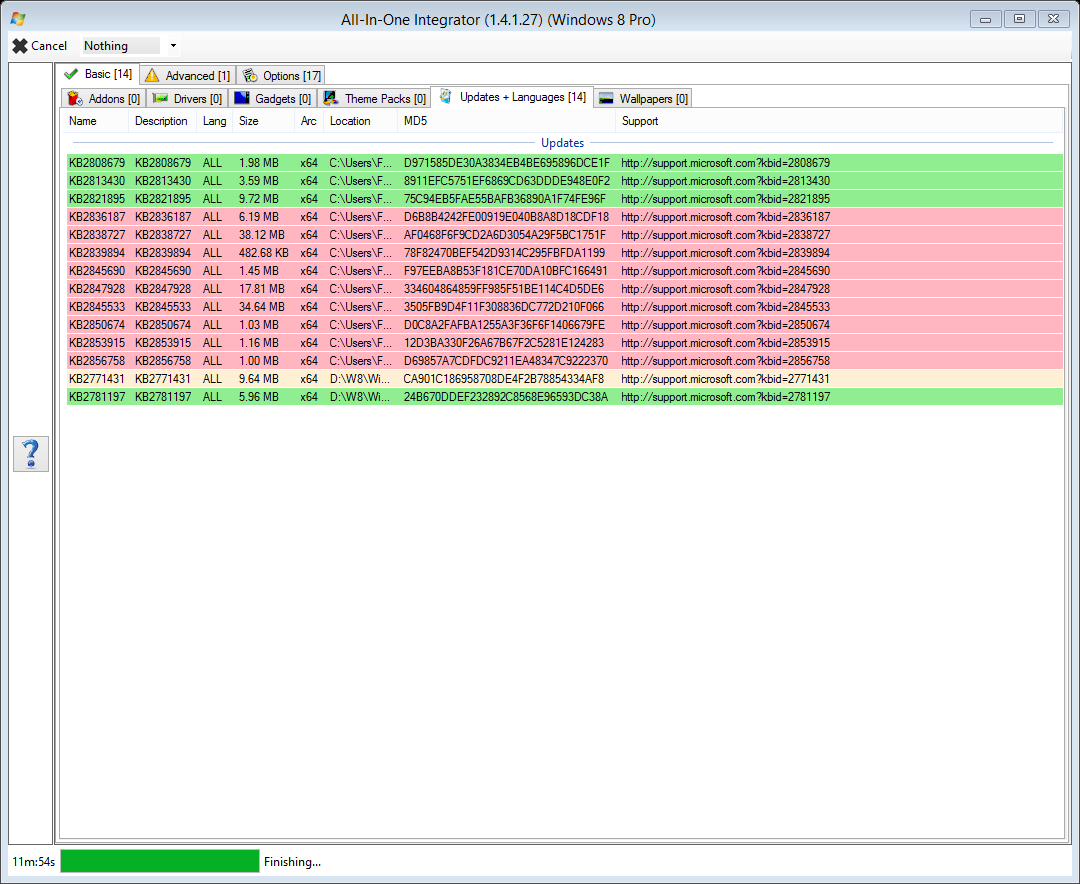Switch to the Basic [14] tab

click(x=98, y=74)
